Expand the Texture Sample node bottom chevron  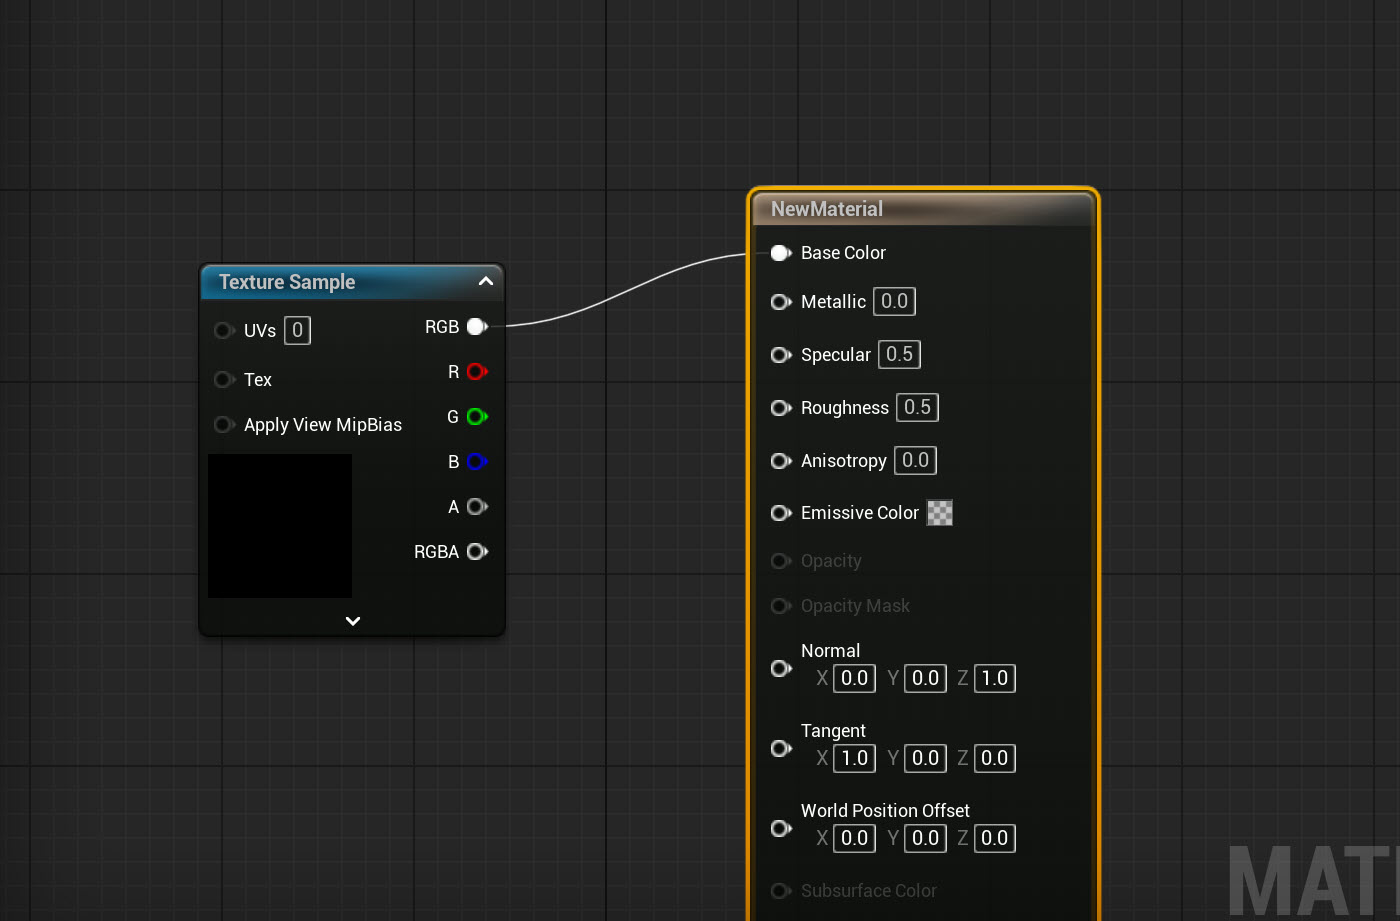(353, 621)
